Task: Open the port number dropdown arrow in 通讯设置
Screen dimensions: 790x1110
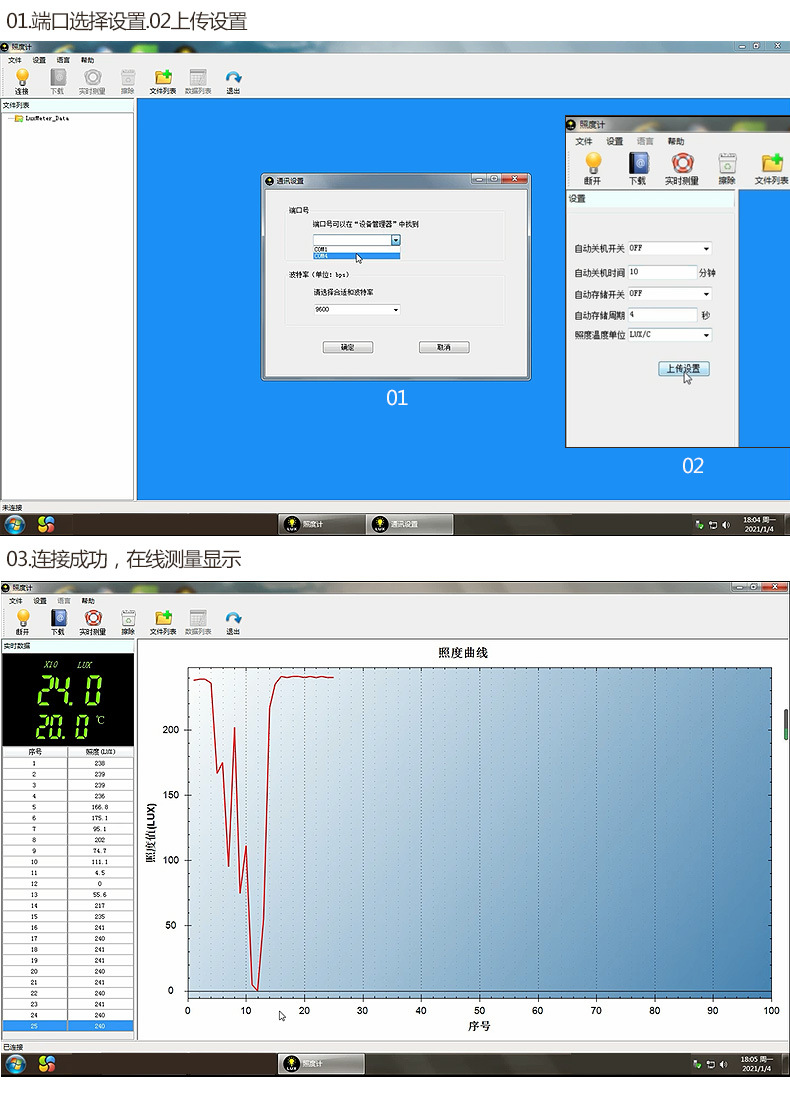Action: [x=396, y=240]
